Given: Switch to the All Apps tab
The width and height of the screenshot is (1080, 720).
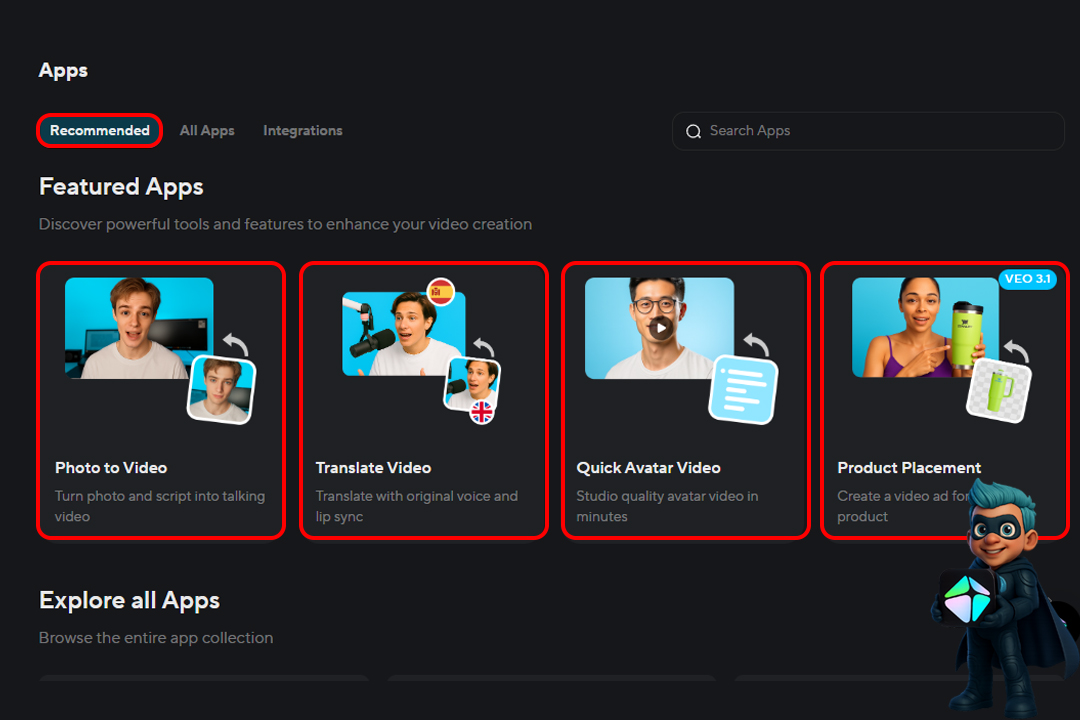Looking at the screenshot, I should (x=207, y=131).
